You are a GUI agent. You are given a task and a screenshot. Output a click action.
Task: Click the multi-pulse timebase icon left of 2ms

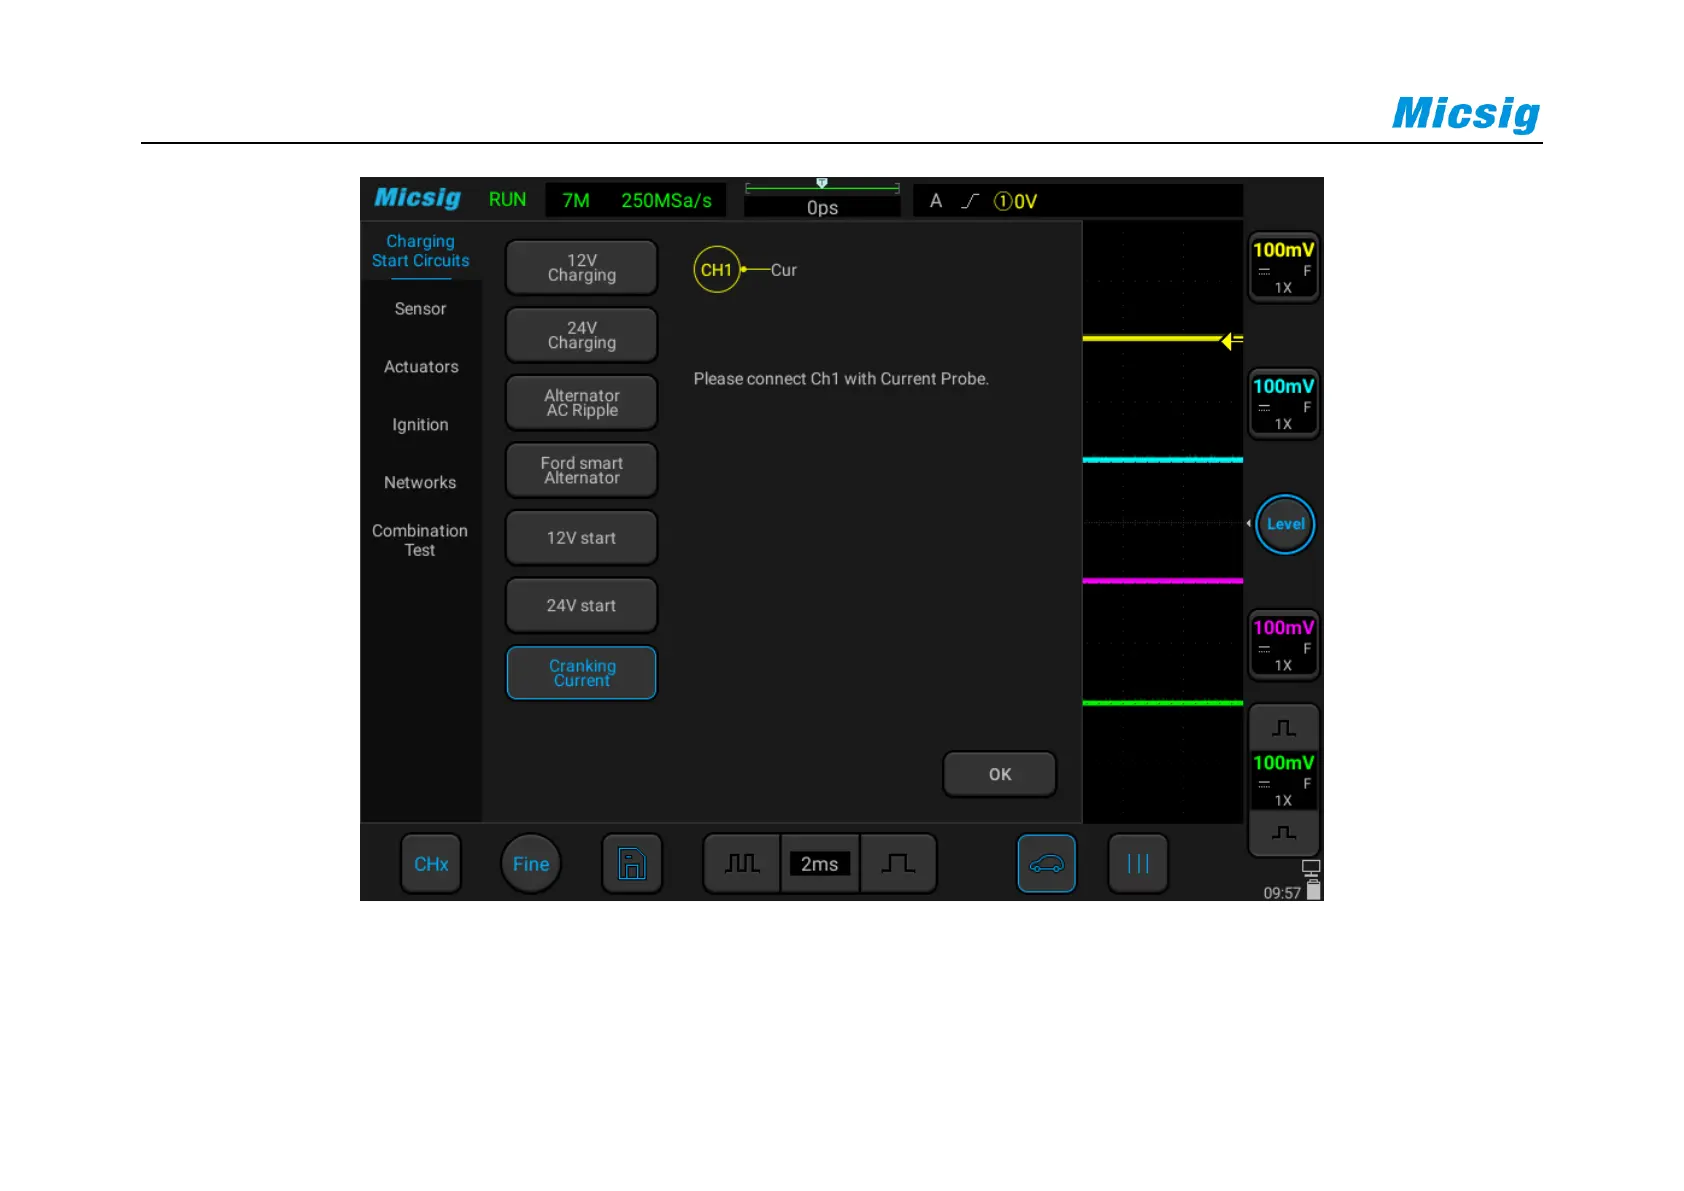(742, 863)
